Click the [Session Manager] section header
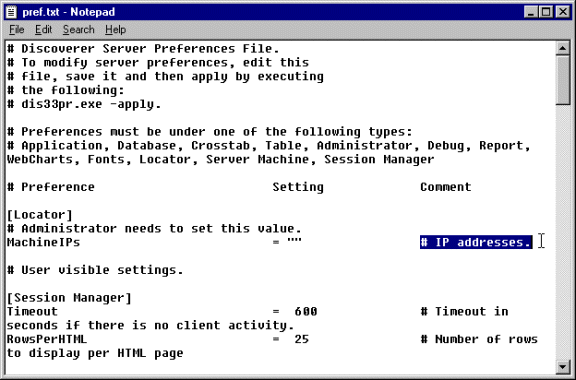Viewport: 576px width, 380px height. coord(69,298)
